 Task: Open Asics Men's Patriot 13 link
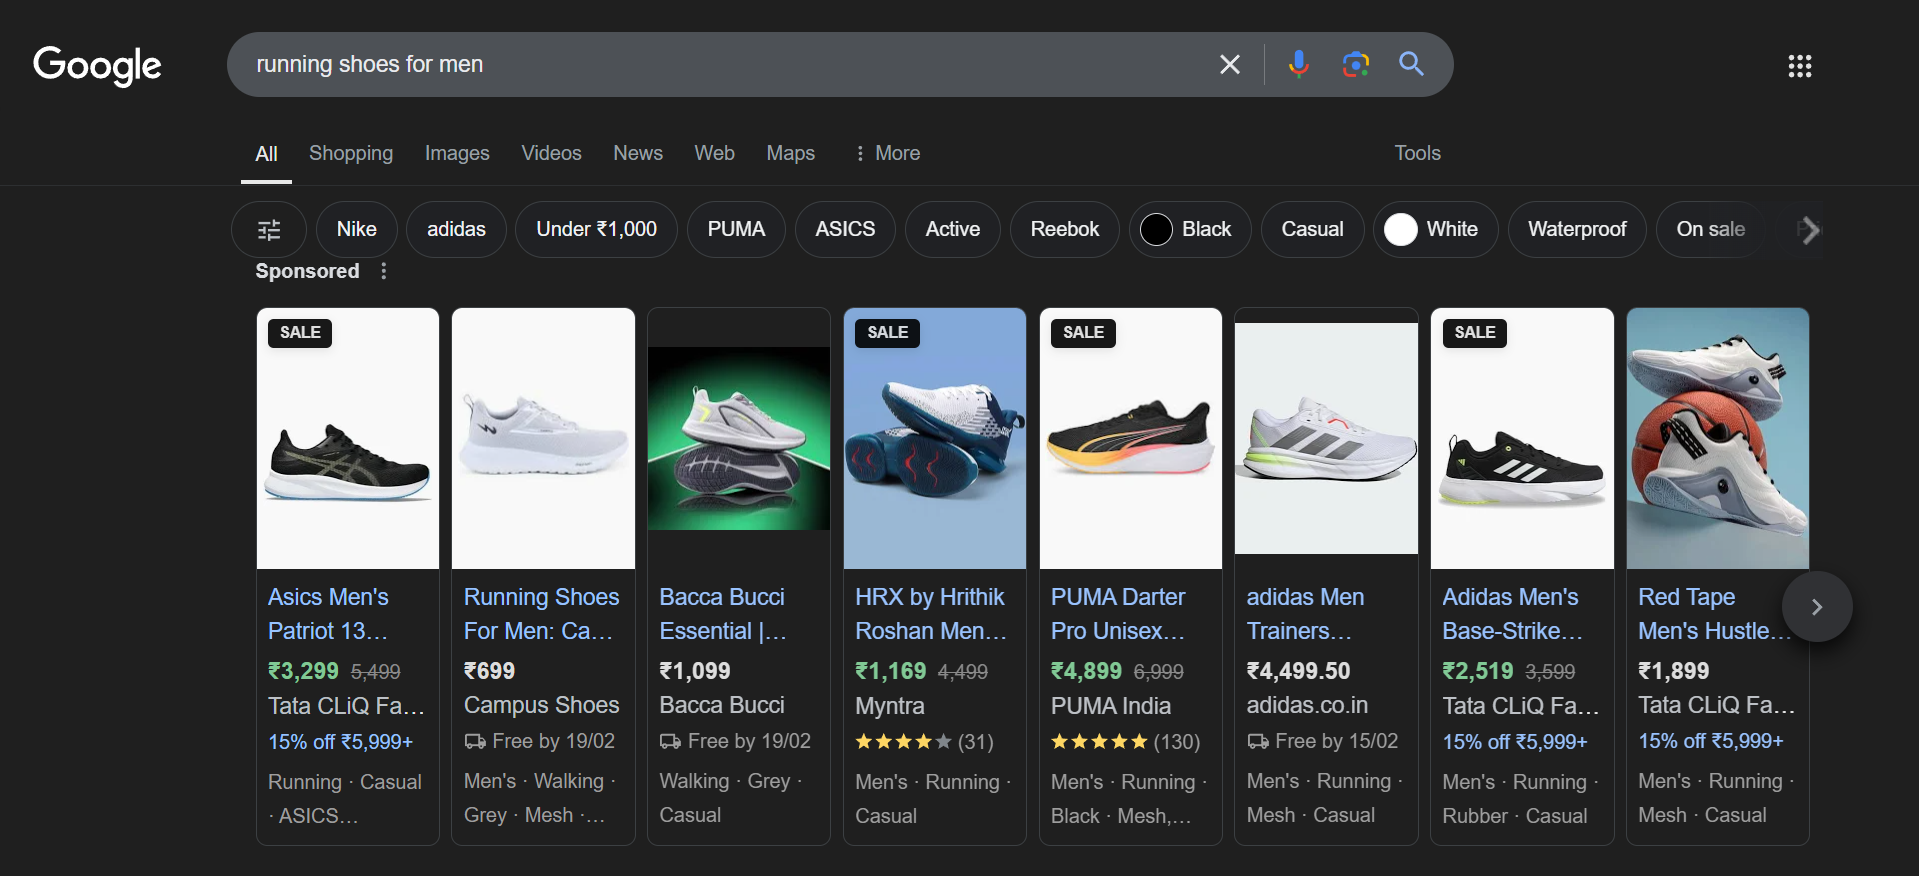(328, 614)
